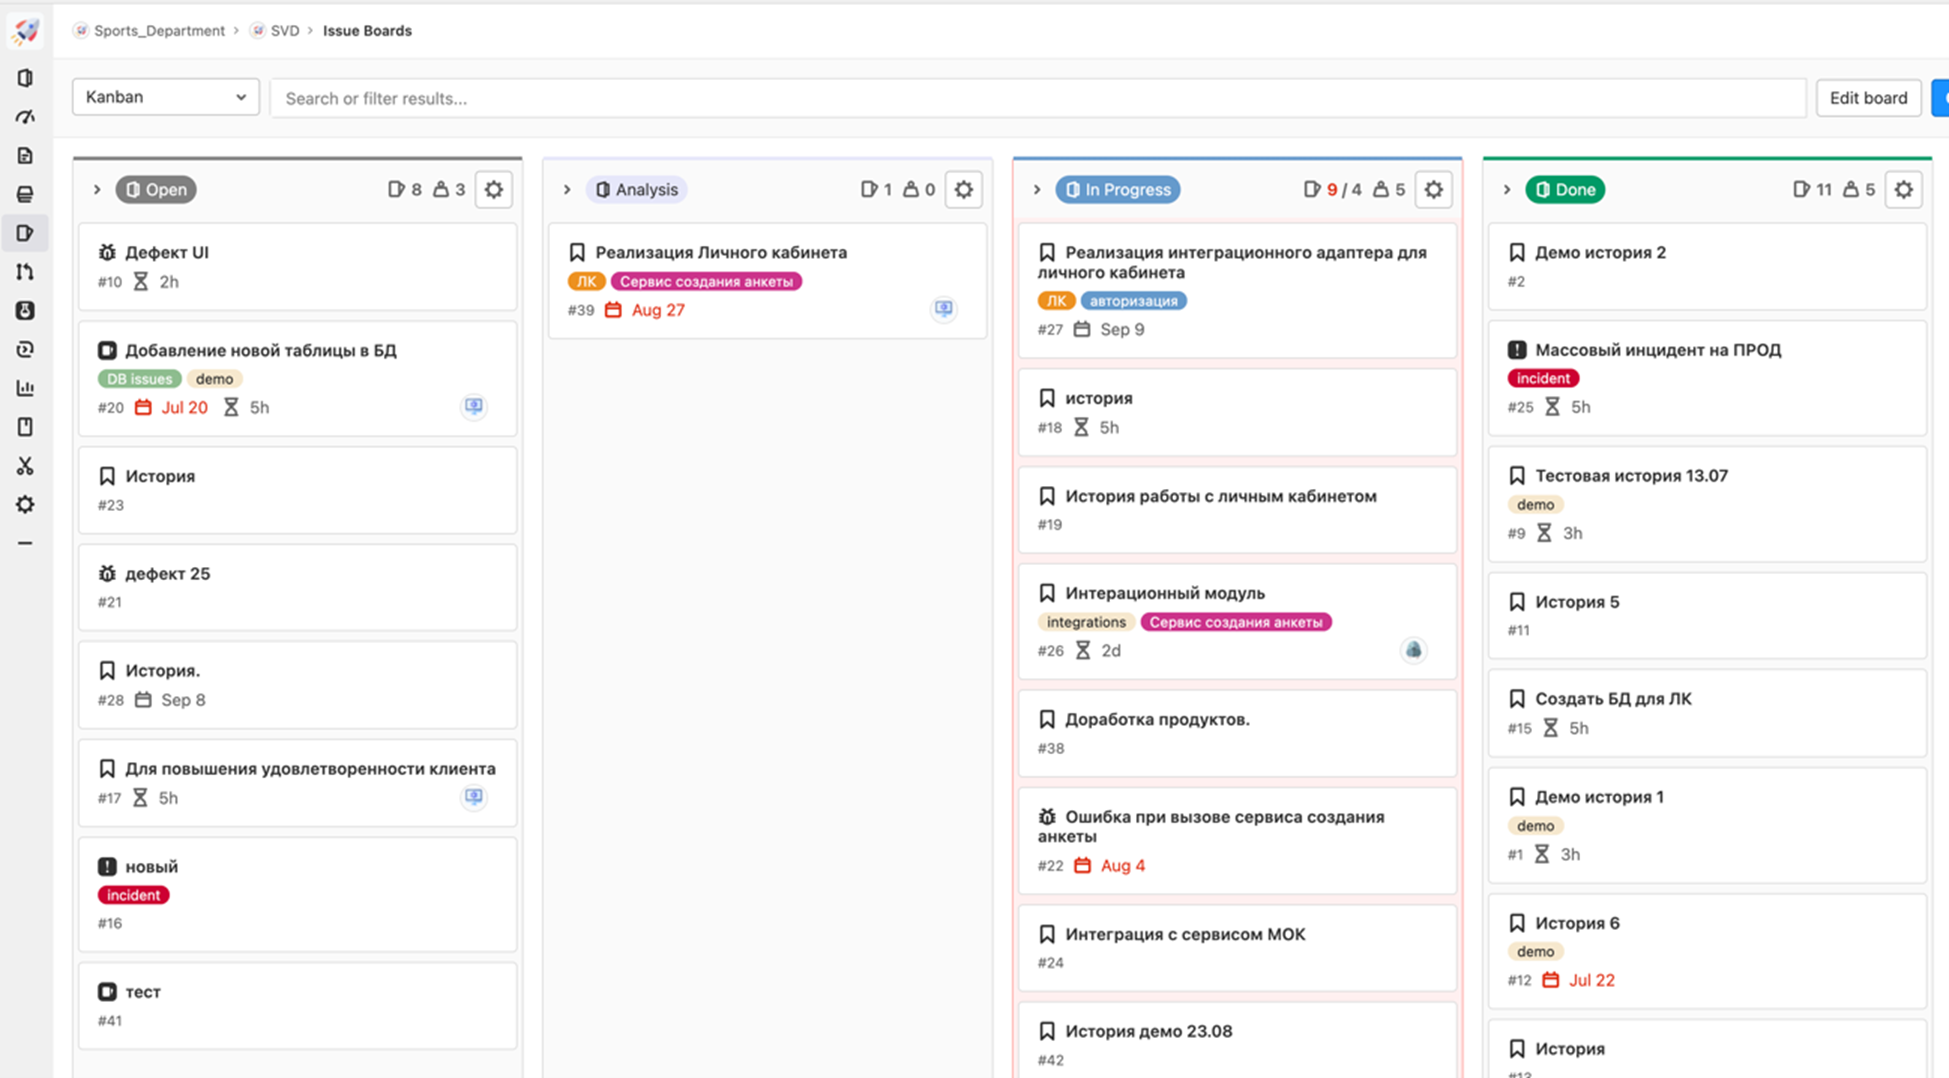This screenshot has height=1078, width=1949.
Task: Click the scissors snippets sidebar icon
Action: click(25, 466)
